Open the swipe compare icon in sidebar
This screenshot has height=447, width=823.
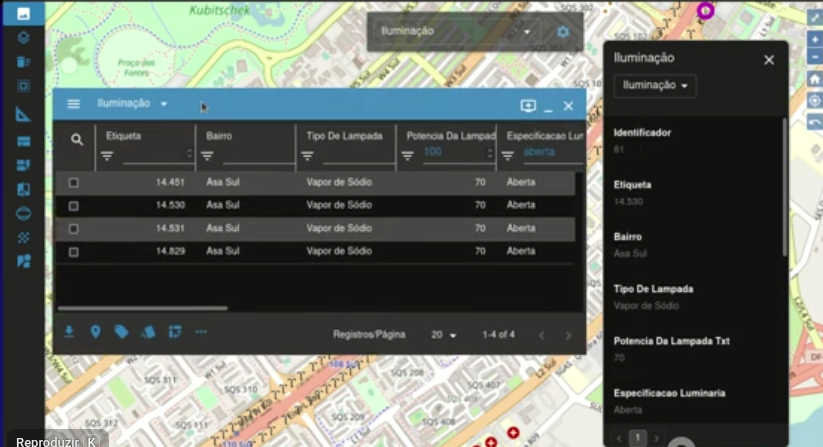click(23, 189)
